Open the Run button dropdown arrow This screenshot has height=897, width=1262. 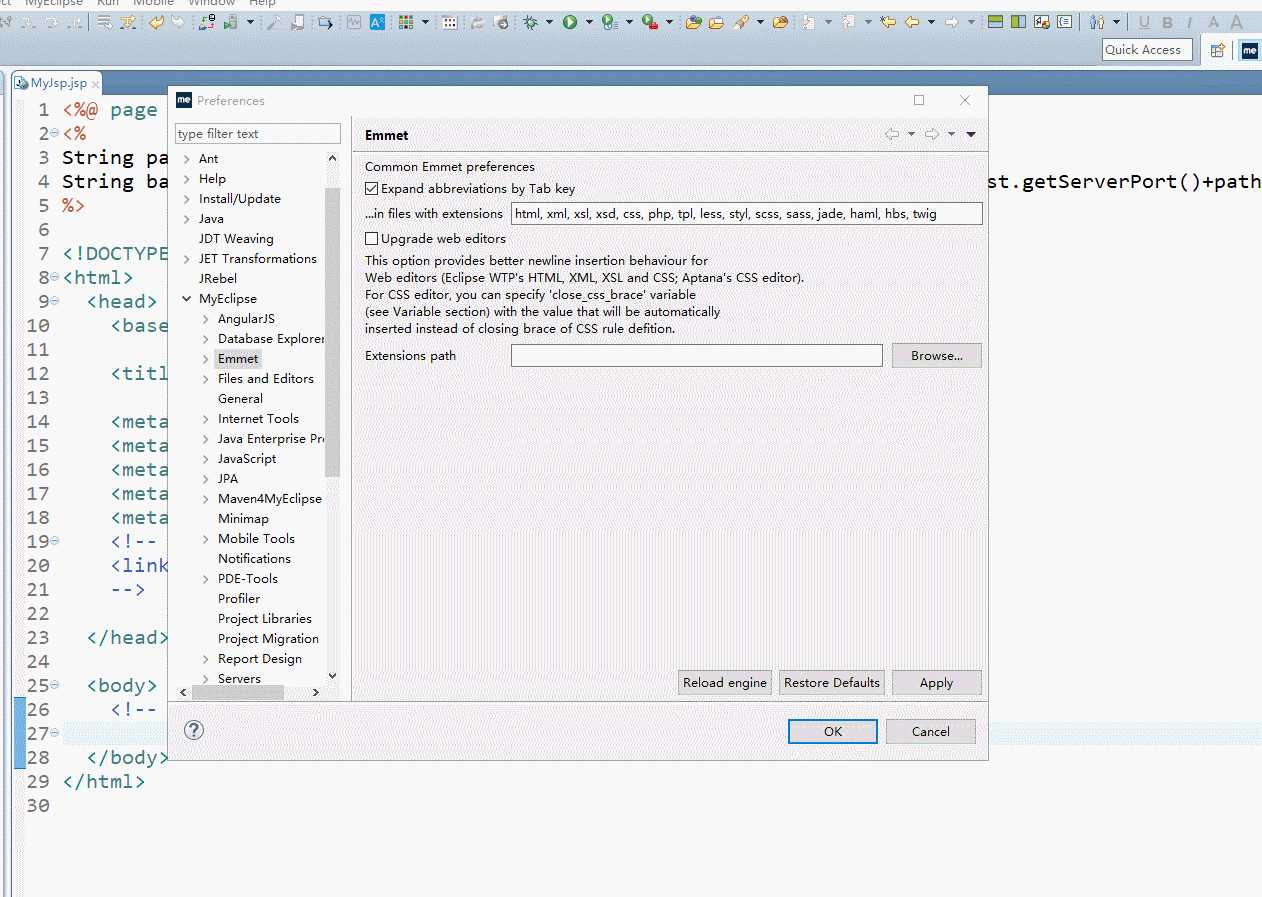point(589,22)
